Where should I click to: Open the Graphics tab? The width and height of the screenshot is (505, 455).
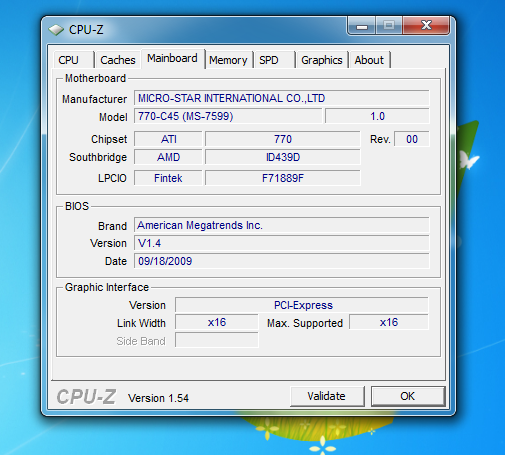[x=322, y=60]
